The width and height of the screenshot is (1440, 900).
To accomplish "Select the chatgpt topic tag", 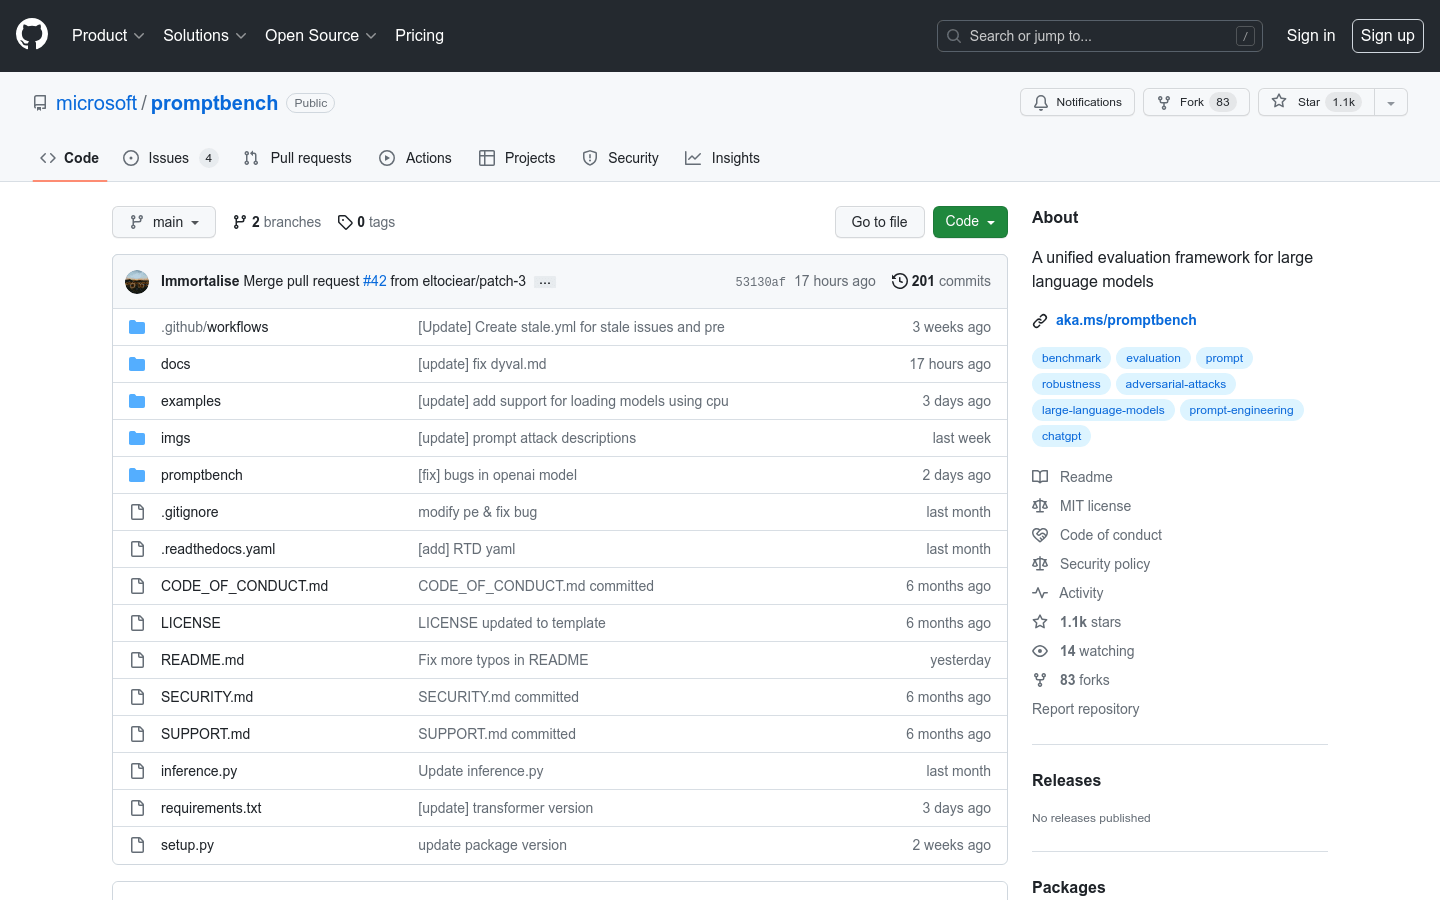I will coord(1061,435).
